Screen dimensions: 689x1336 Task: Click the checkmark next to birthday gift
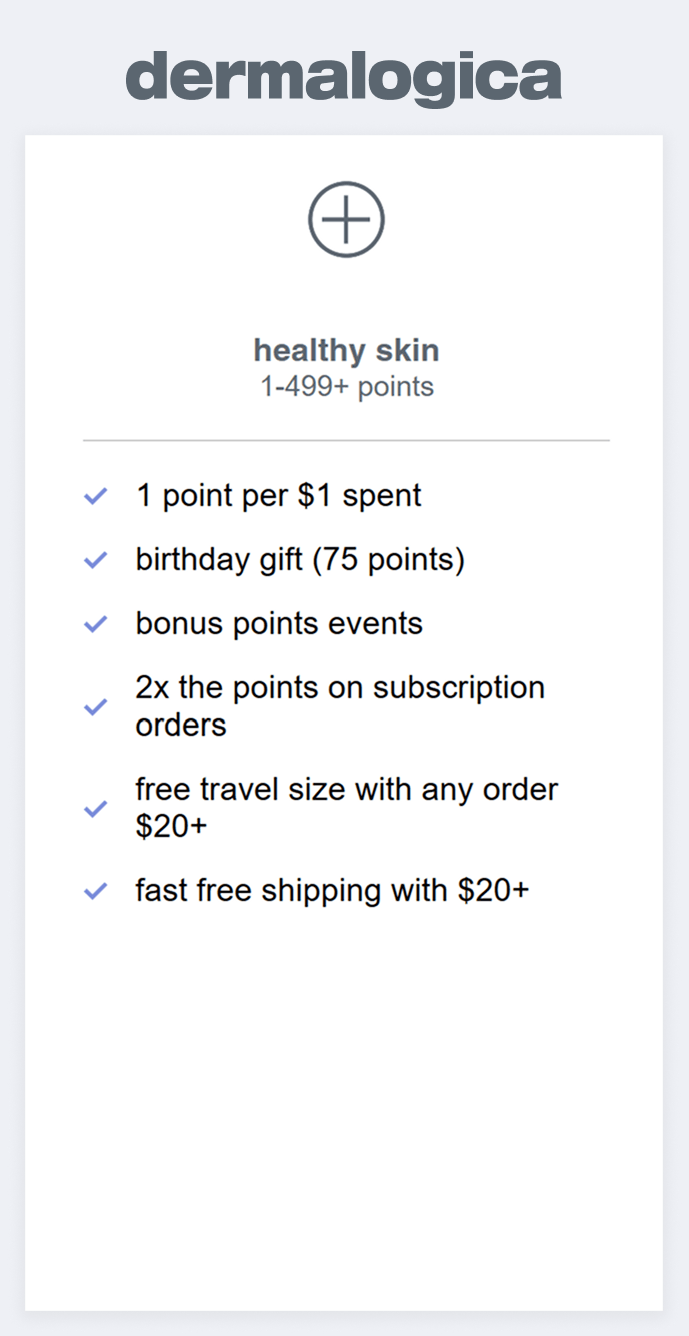96,560
